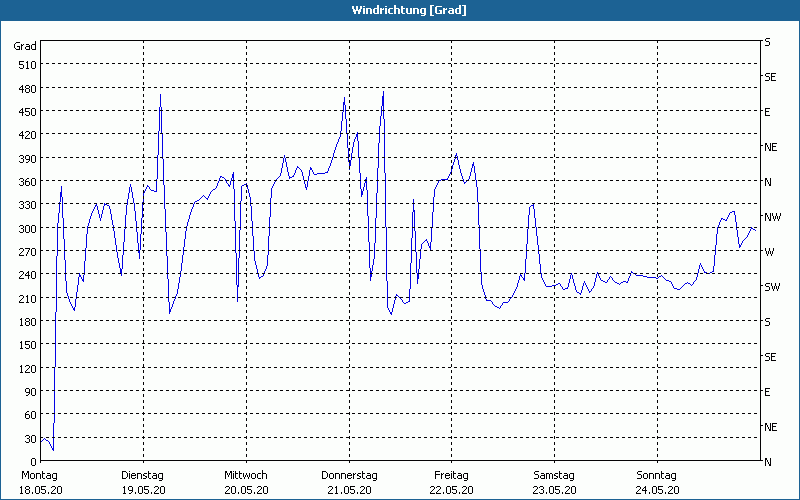Screen dimensions: 800x500
Task: Click the 510 tick on the y-axis
Action: pyautogui.click(x=27, y=65)
